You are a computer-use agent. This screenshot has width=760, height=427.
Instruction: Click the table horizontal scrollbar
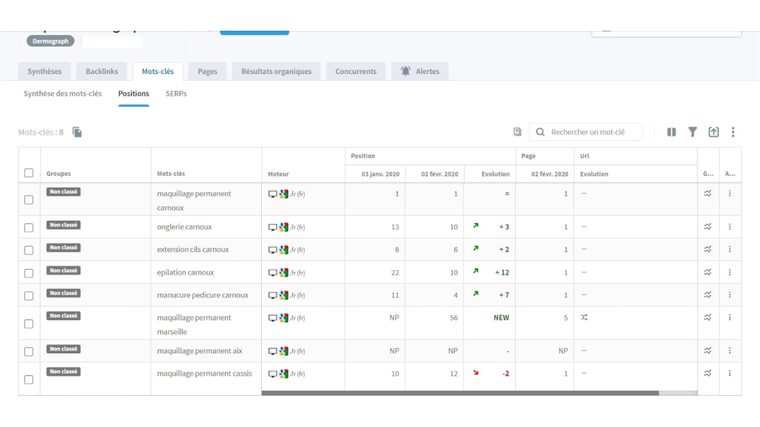click(460, 393)
